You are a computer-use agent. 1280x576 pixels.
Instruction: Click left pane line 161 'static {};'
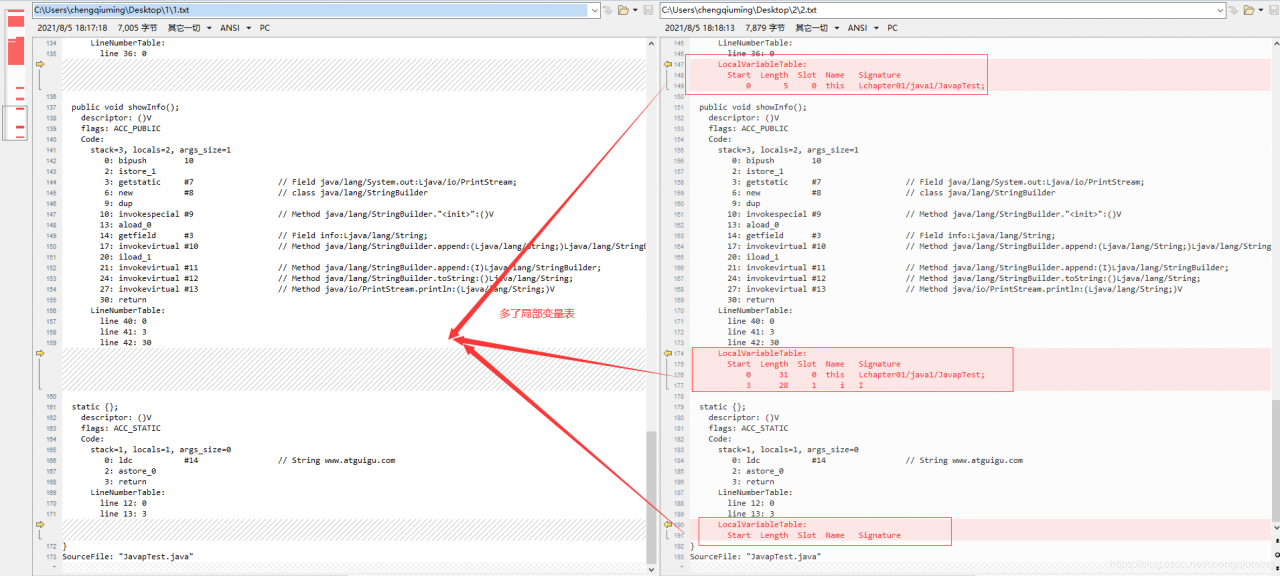click(95, 407)
